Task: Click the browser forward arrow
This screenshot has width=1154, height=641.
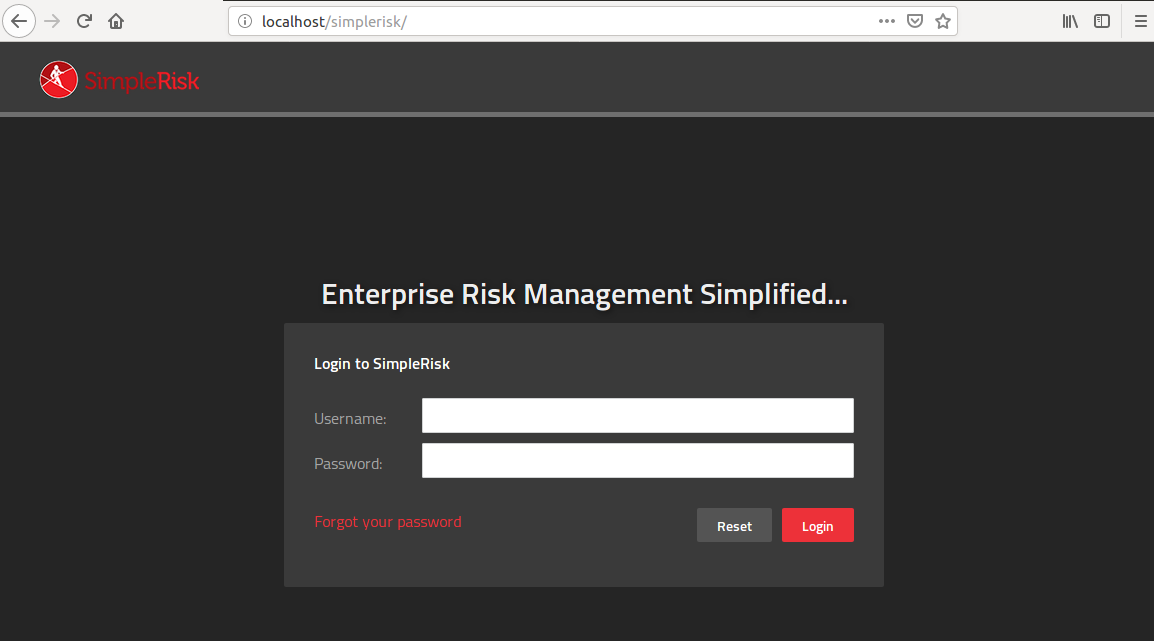Action: click(x=52, y=21)
